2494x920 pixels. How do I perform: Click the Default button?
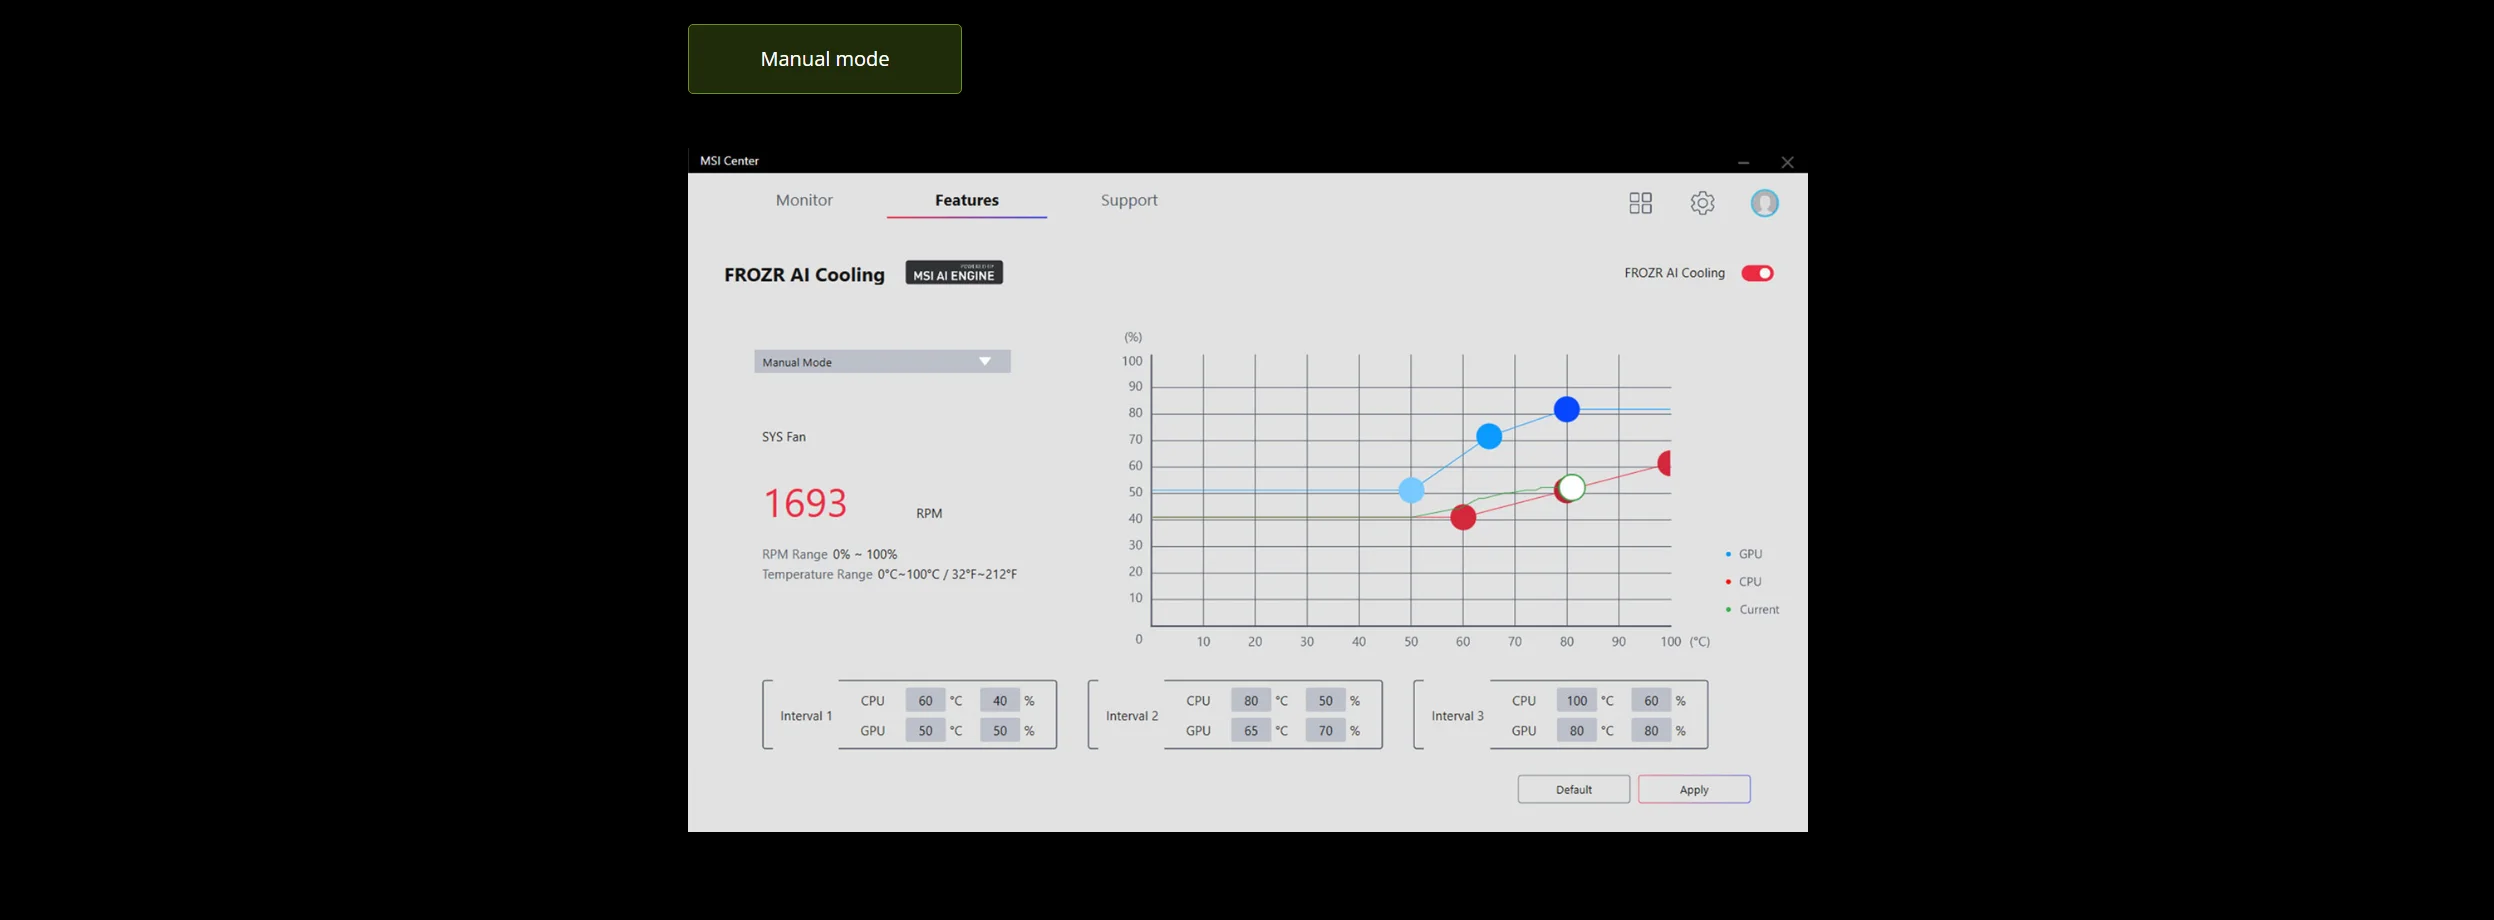coord(1573,789)
